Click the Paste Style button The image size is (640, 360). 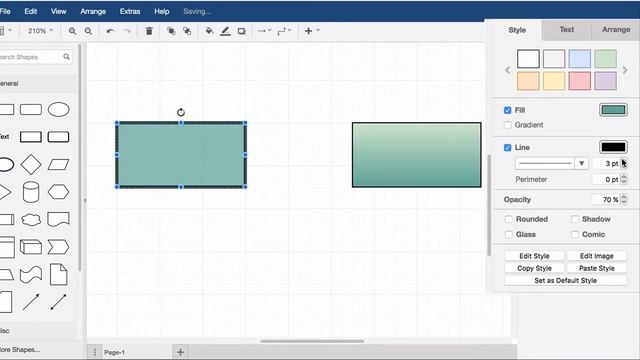[597, 268]
